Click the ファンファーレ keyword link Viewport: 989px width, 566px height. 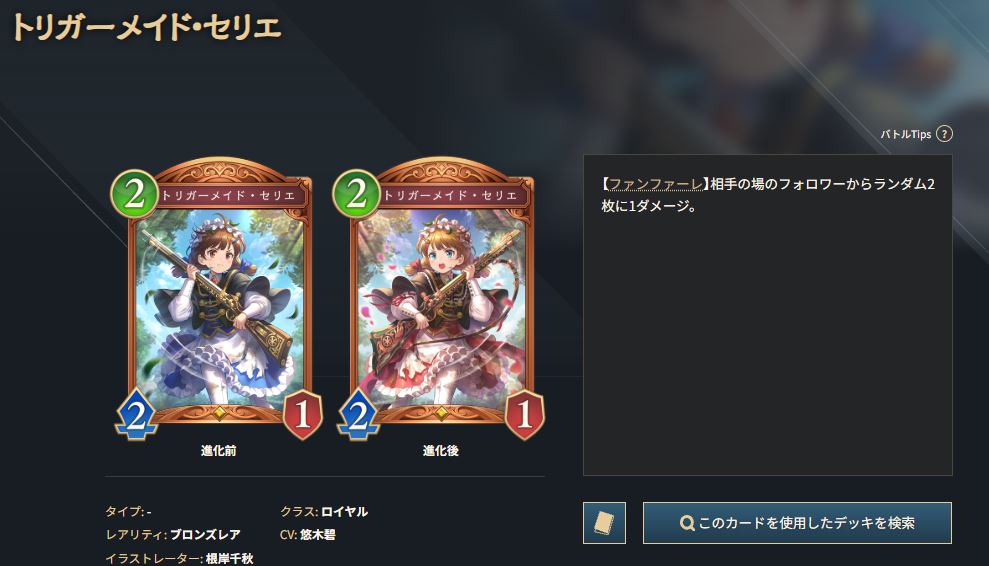(x=655, y=184)
